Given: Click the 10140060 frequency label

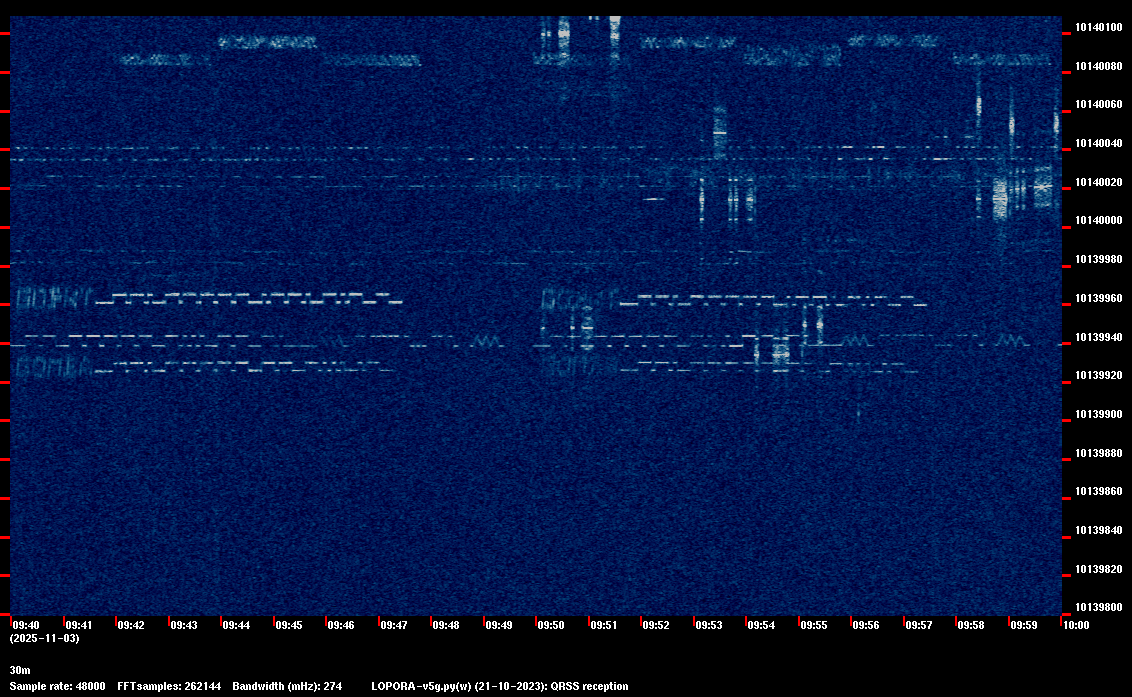Looking at the screenshot, I should coord(1099,105).
